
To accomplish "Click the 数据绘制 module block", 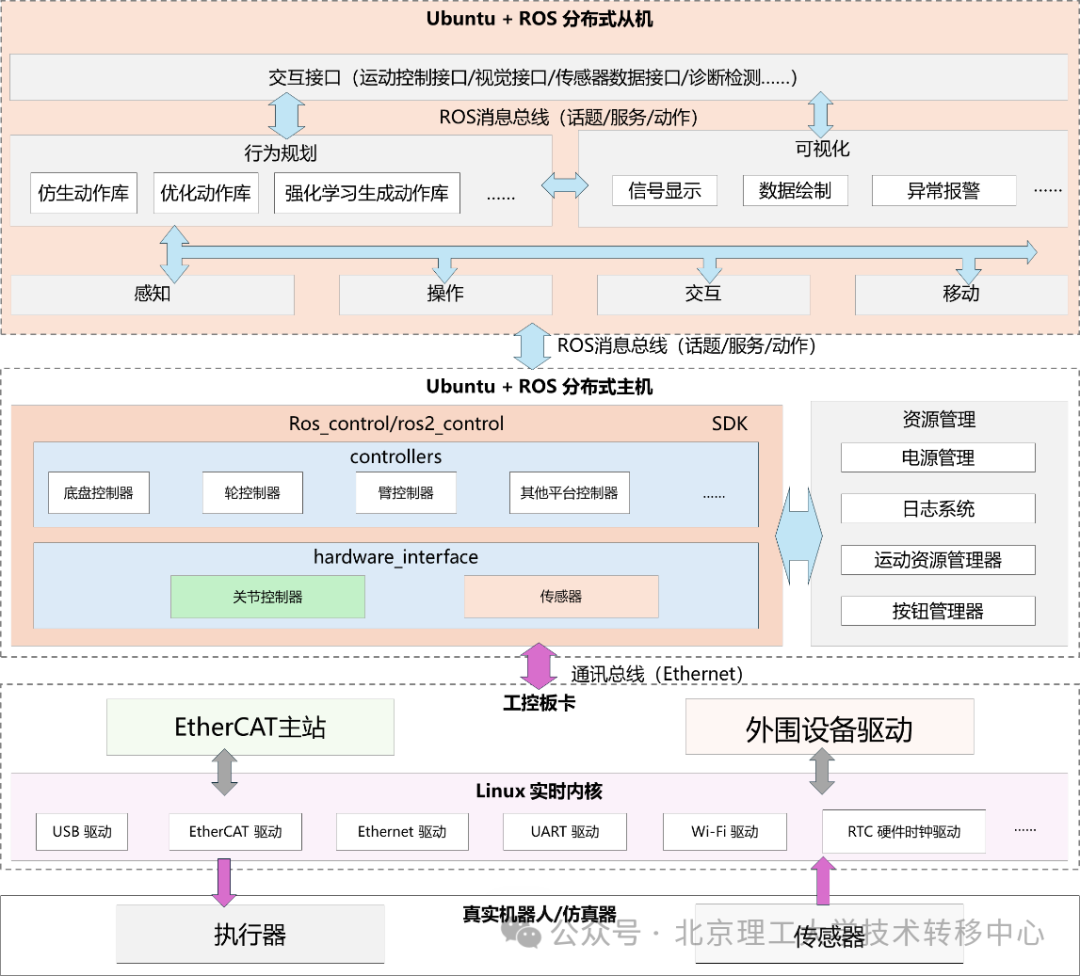I will click(x=794, y=190).
